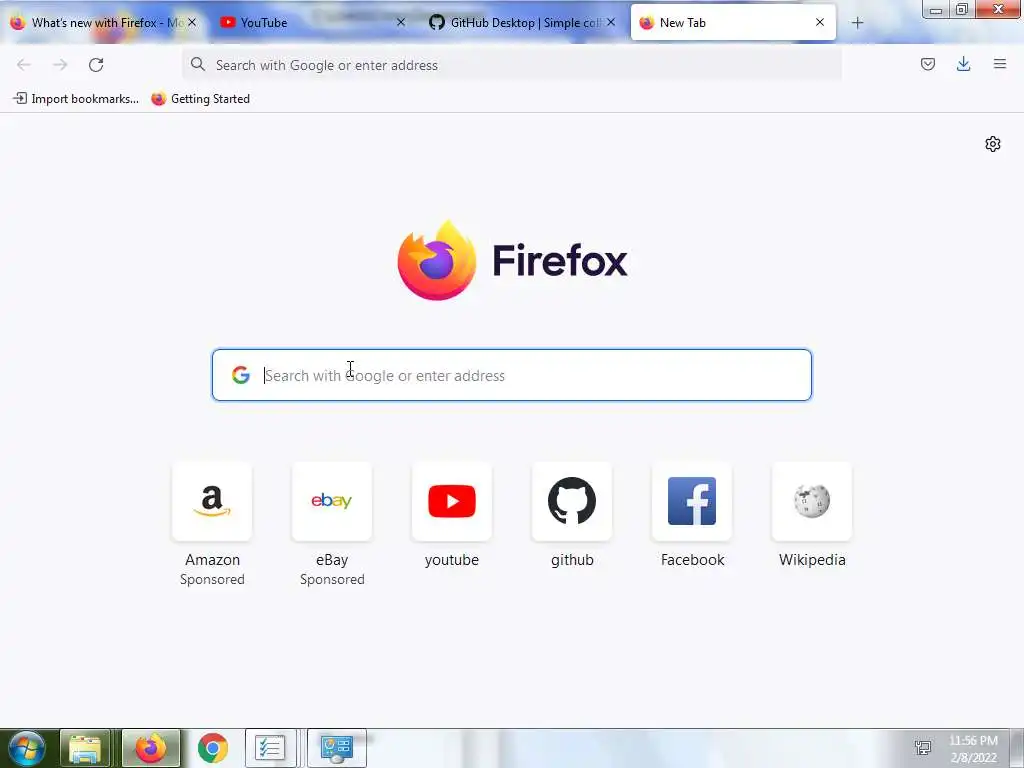Viewport: 1024px width, 768px height.
Task: Click the taskbar clock showing 11:56 PM
Action: 973,748
